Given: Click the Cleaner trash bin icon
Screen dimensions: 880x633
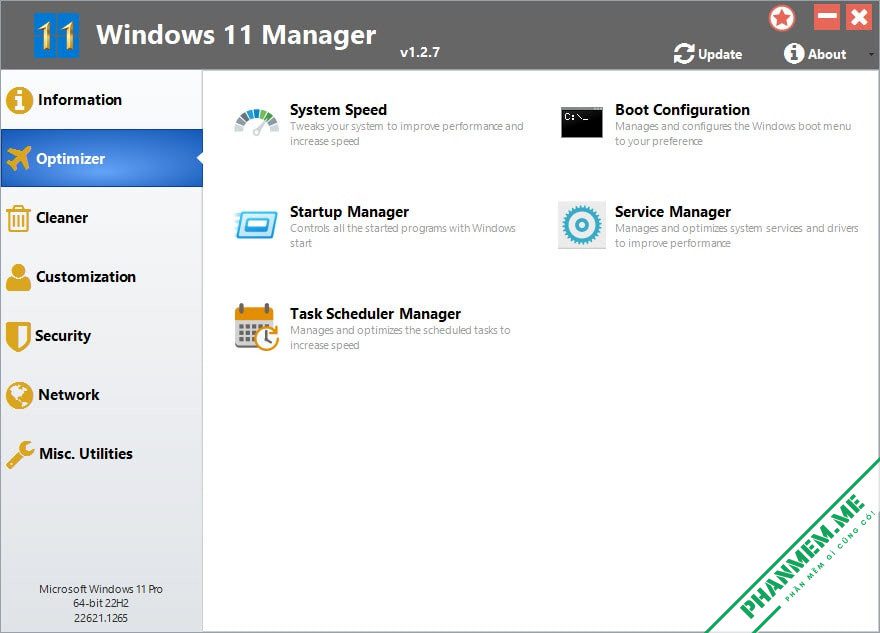Looking at the screenshot, I should [x=19, y=218].
